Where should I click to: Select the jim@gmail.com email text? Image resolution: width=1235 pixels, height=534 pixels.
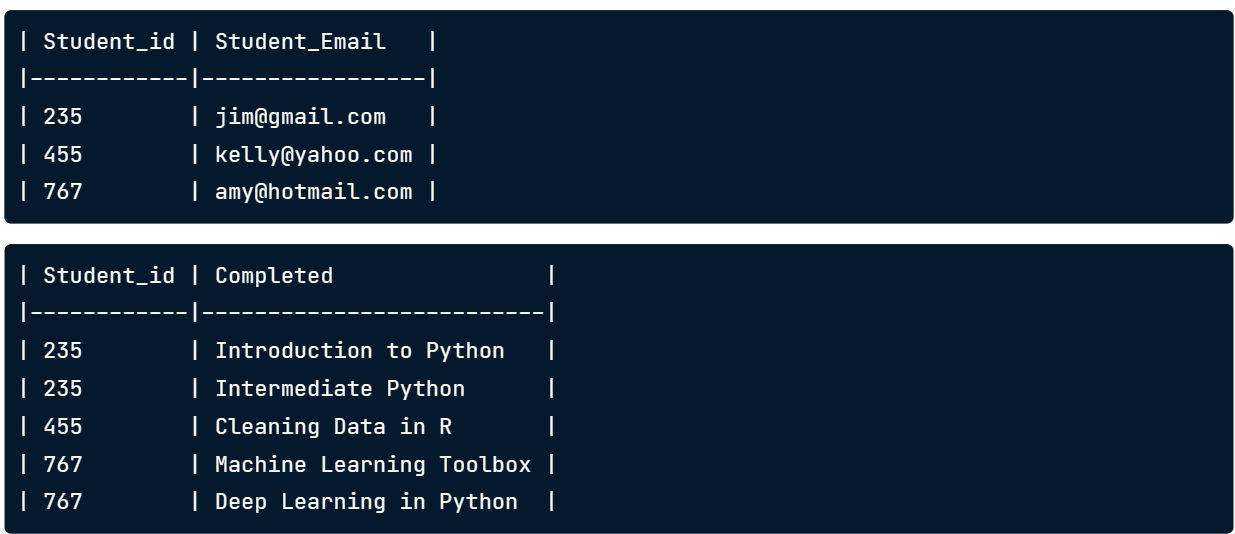pyautogui.click(x=300, y=117)
